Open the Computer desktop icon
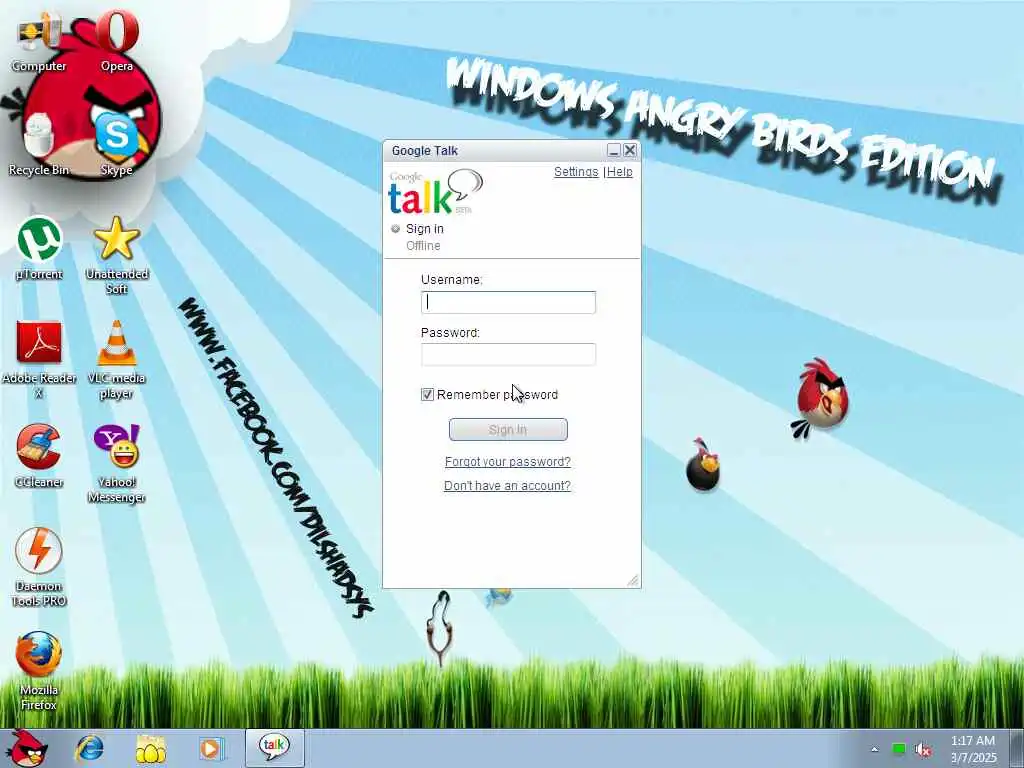The width and height of the screenshot is (1024, 768). (x=39, y=42)
